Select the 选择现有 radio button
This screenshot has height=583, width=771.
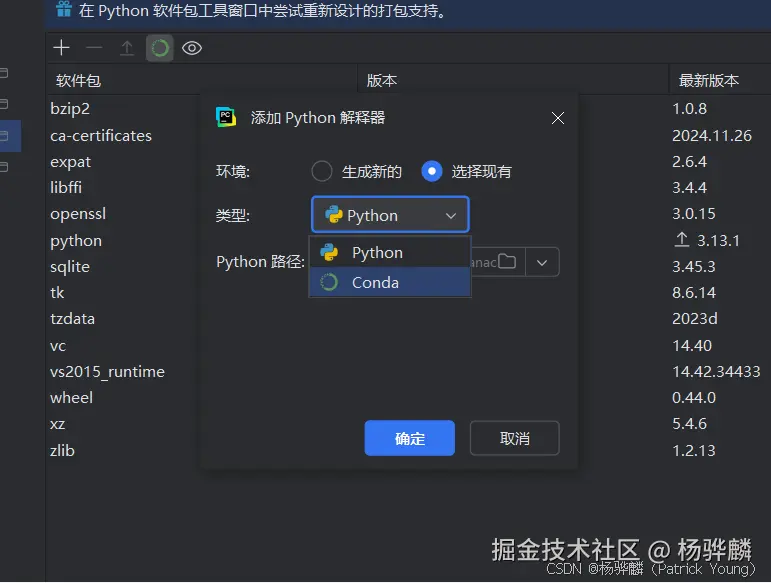click(x=432, y=171)
